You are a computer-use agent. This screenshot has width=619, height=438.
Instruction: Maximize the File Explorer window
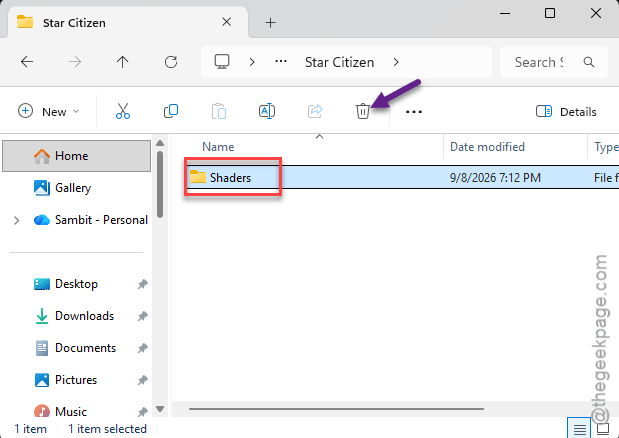coord(550,13)
